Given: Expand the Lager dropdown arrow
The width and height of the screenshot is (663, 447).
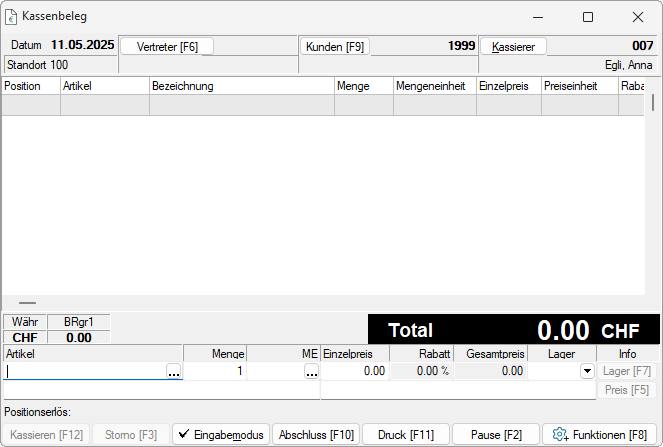Looking at the screenshot, I should [x=585, y=371].
